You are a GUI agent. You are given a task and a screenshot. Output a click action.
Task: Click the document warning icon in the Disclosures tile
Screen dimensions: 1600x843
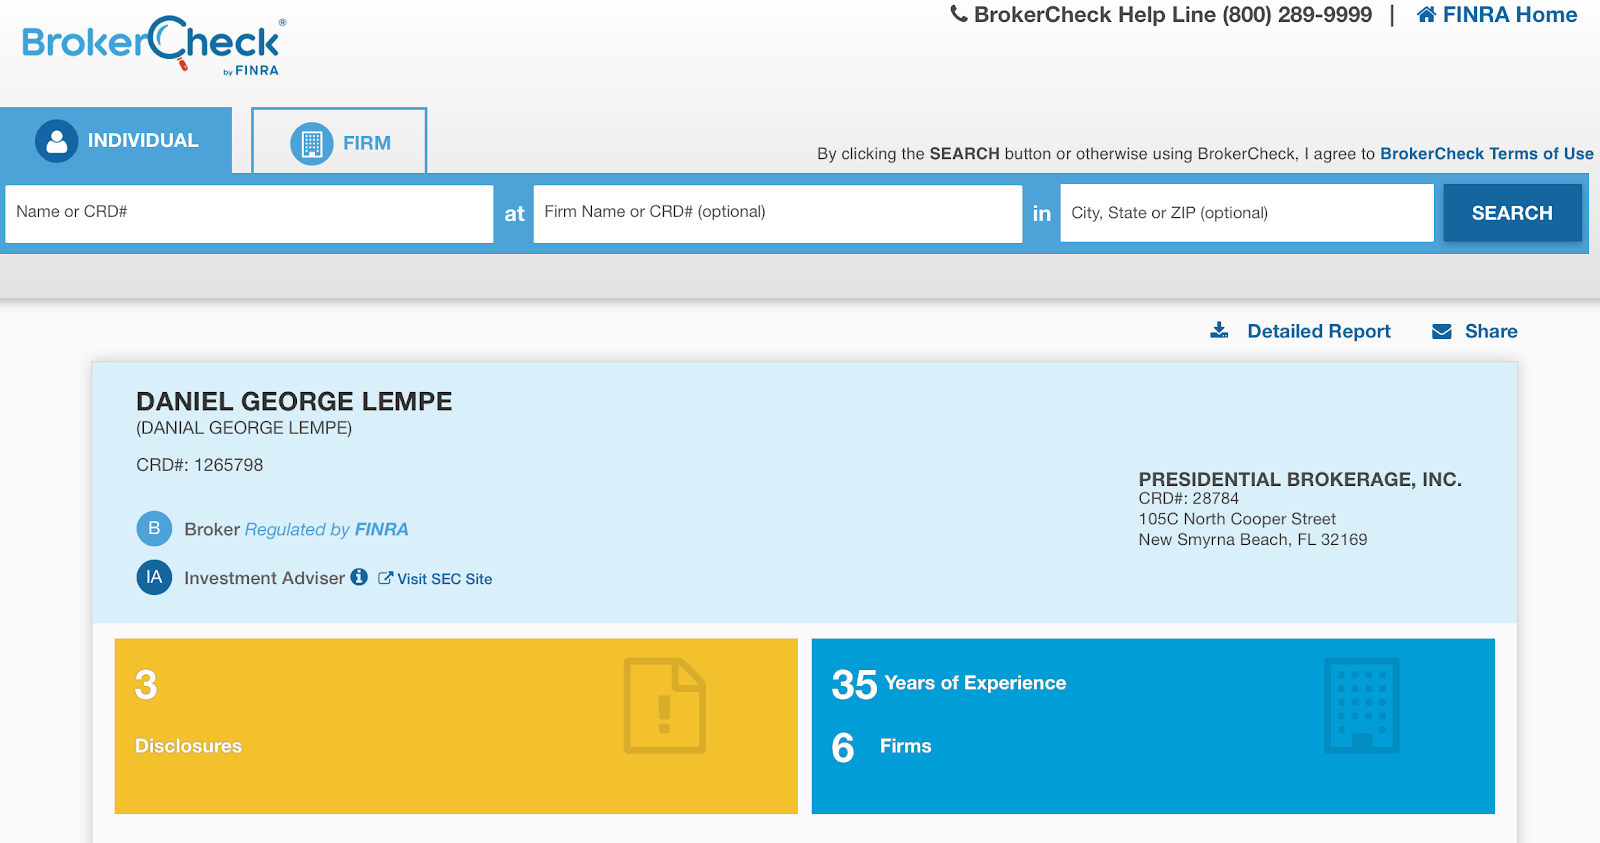tap(664, 705)
